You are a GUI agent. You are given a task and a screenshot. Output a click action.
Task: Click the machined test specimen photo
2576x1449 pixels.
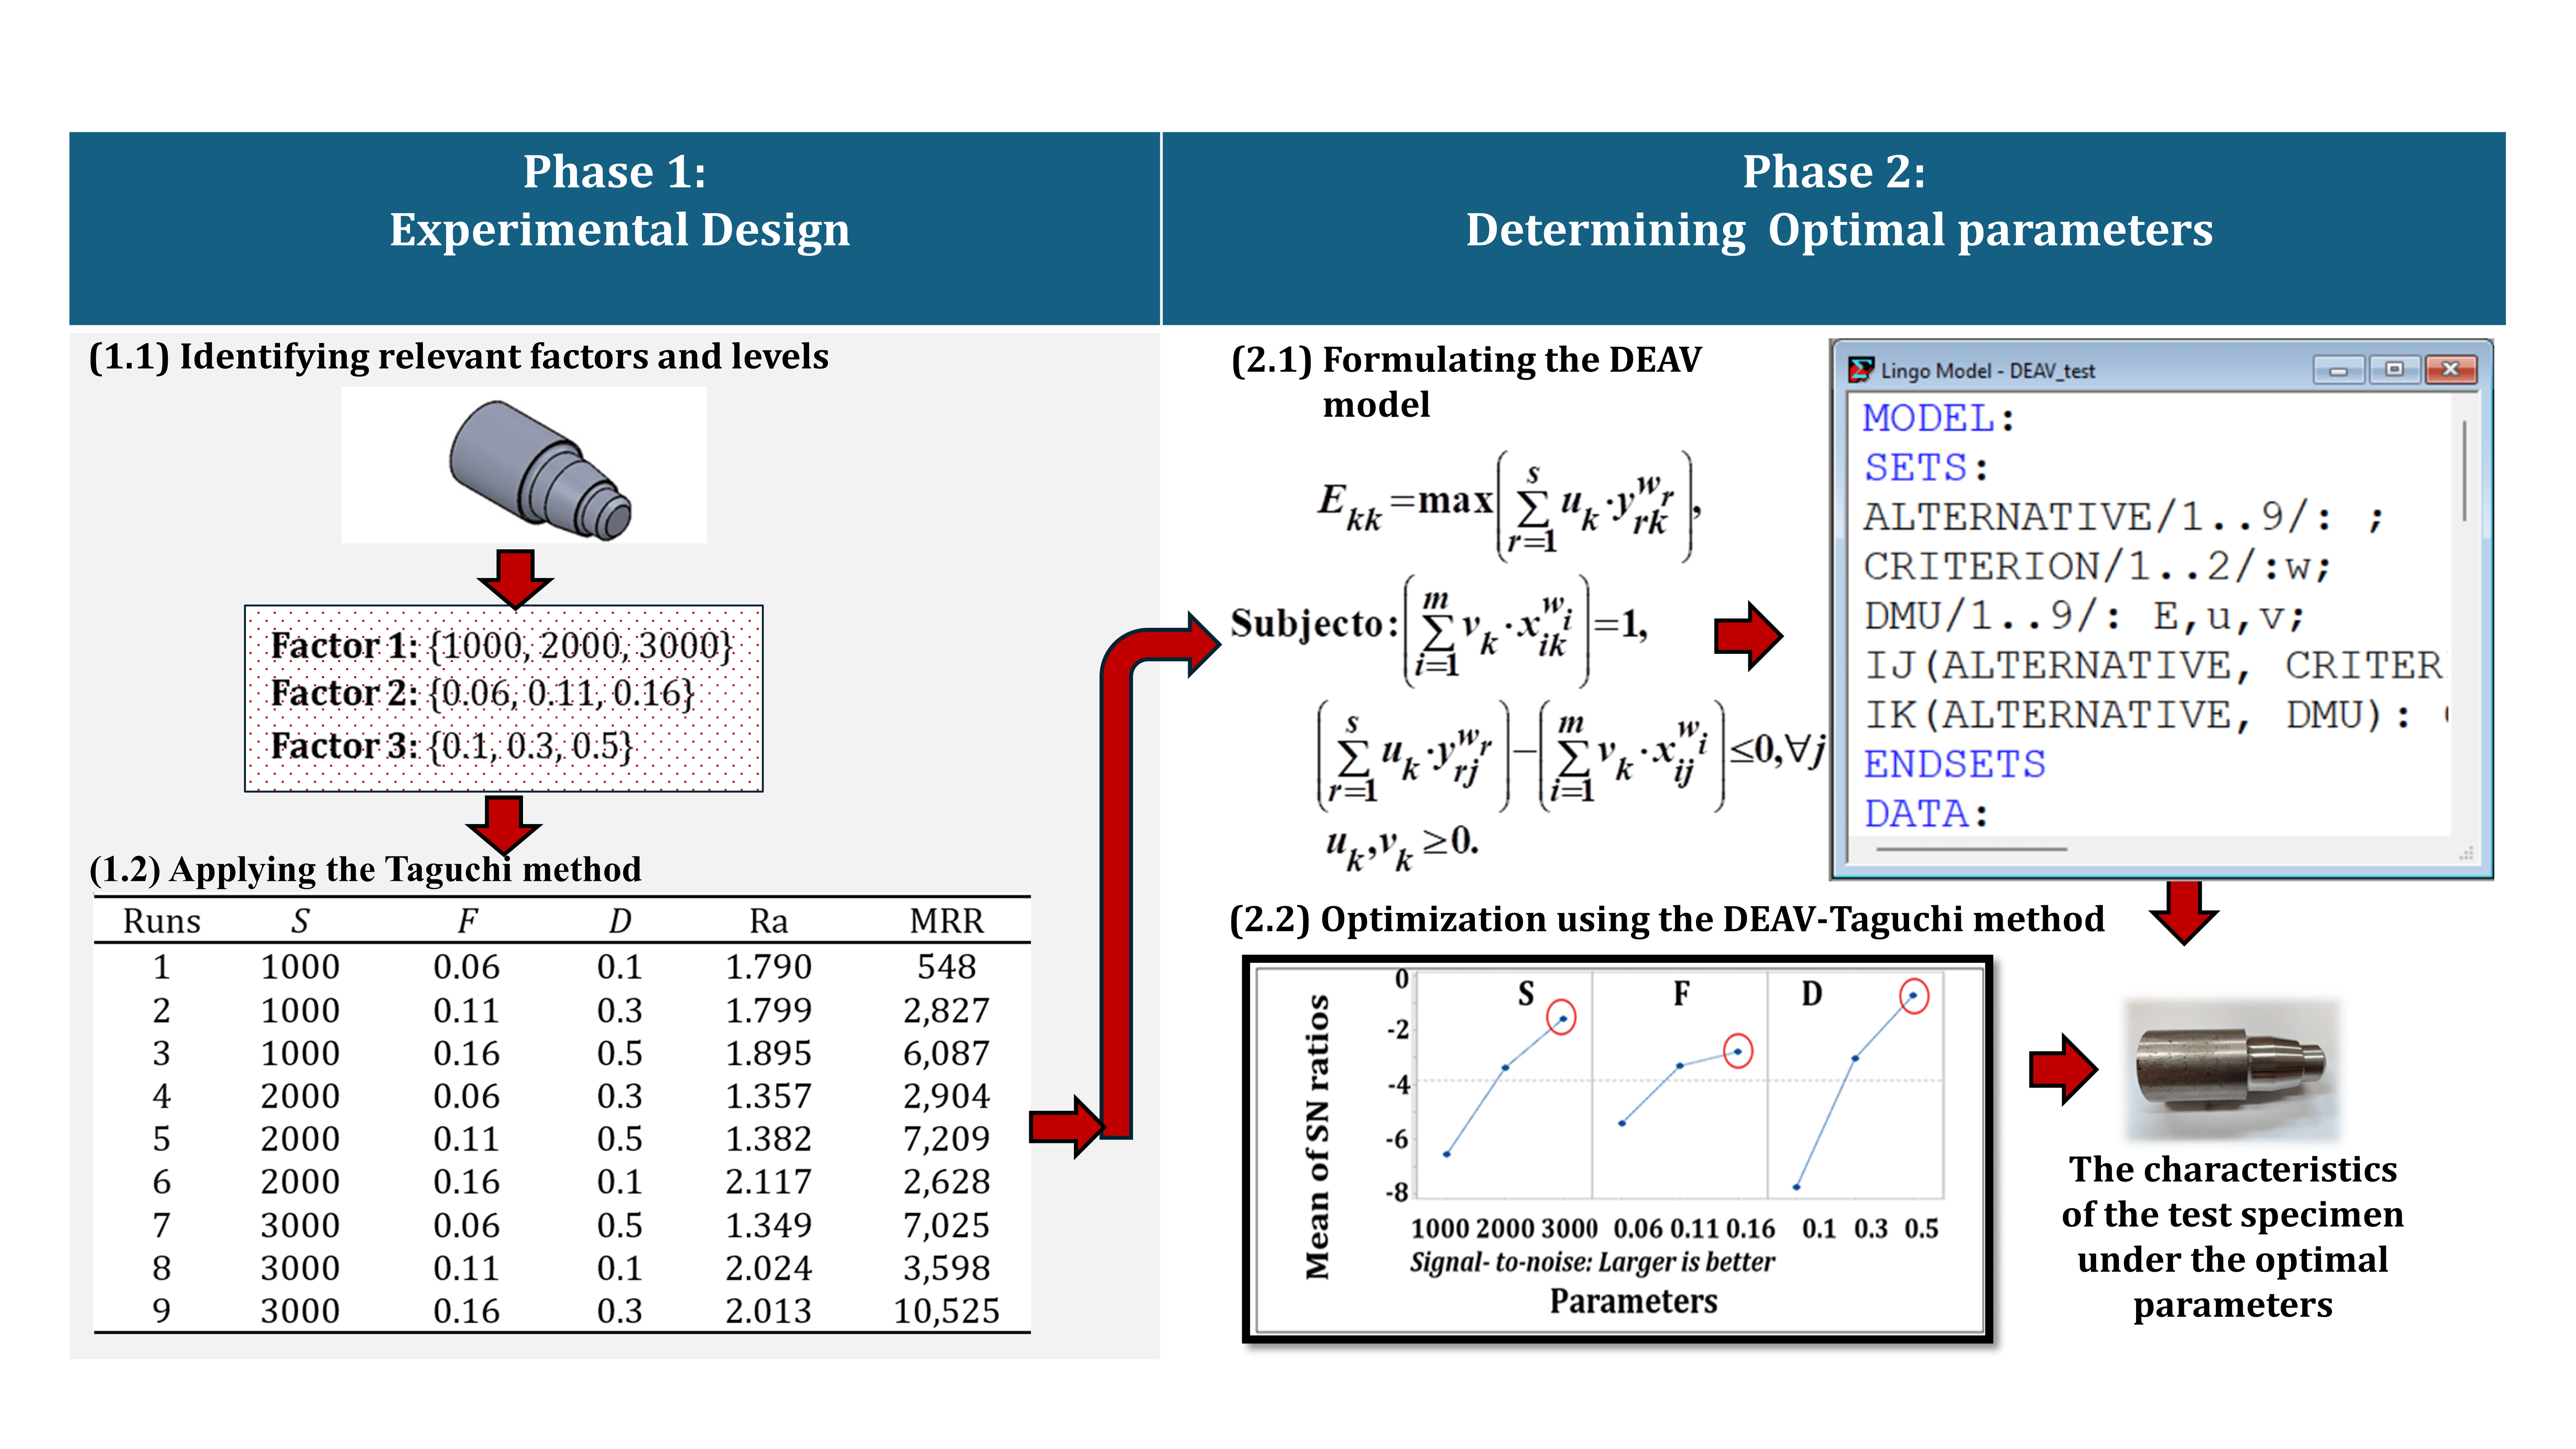[x=2232, y=1070]
